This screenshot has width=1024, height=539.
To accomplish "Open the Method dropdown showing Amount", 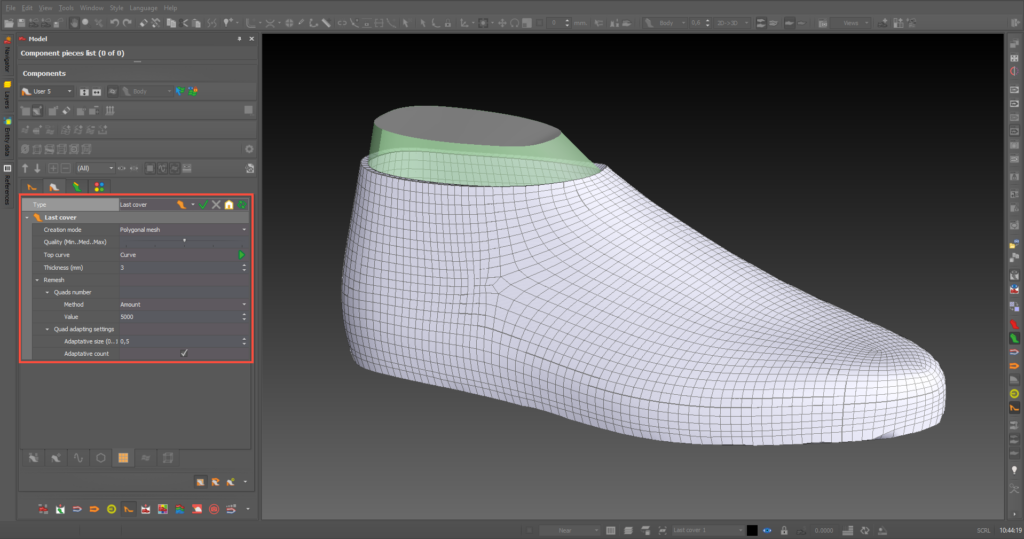I will click(x=244, y=304).
